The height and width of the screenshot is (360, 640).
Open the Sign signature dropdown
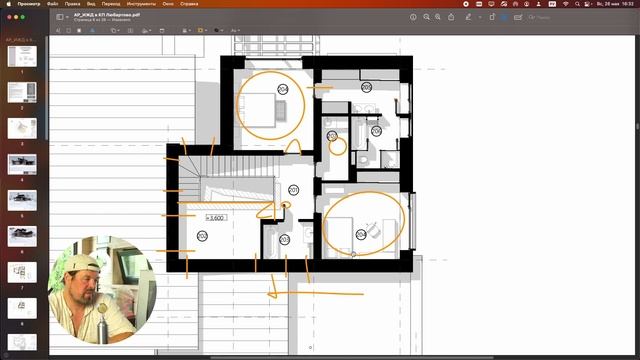point(147,30)
